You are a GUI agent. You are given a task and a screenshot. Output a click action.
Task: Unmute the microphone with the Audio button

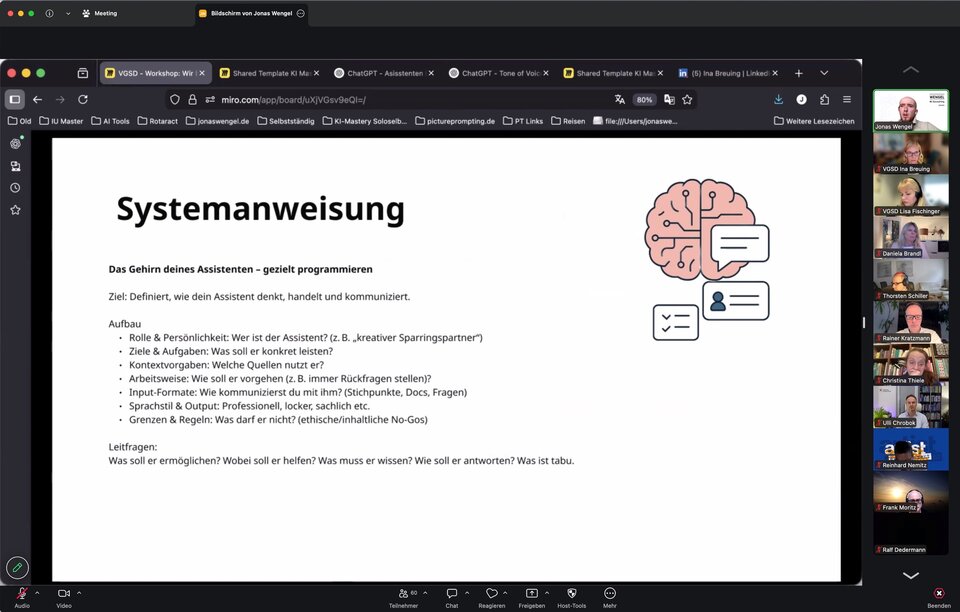click(x=21, y=594)
